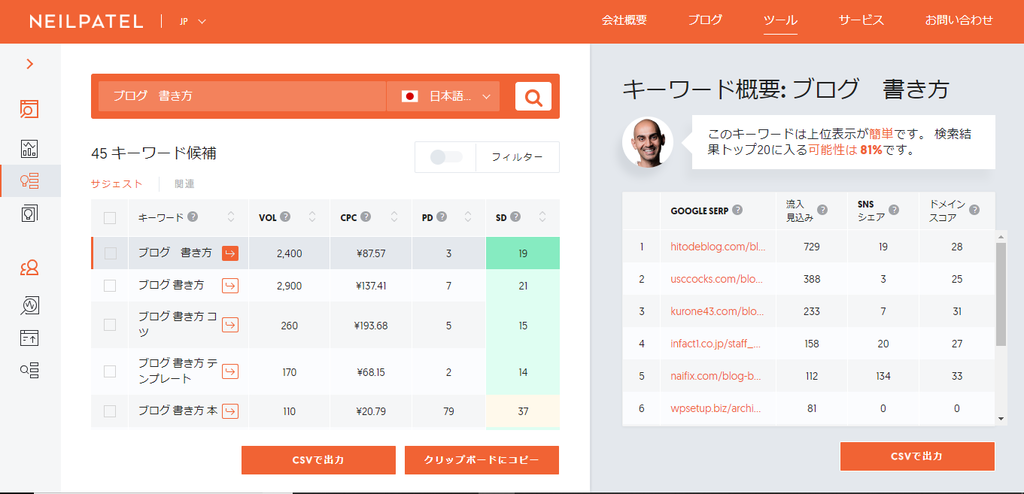Viewport: 1024px width, 494px height.
Task: Sort by キーワード column arrows
Action: [231, 217]
